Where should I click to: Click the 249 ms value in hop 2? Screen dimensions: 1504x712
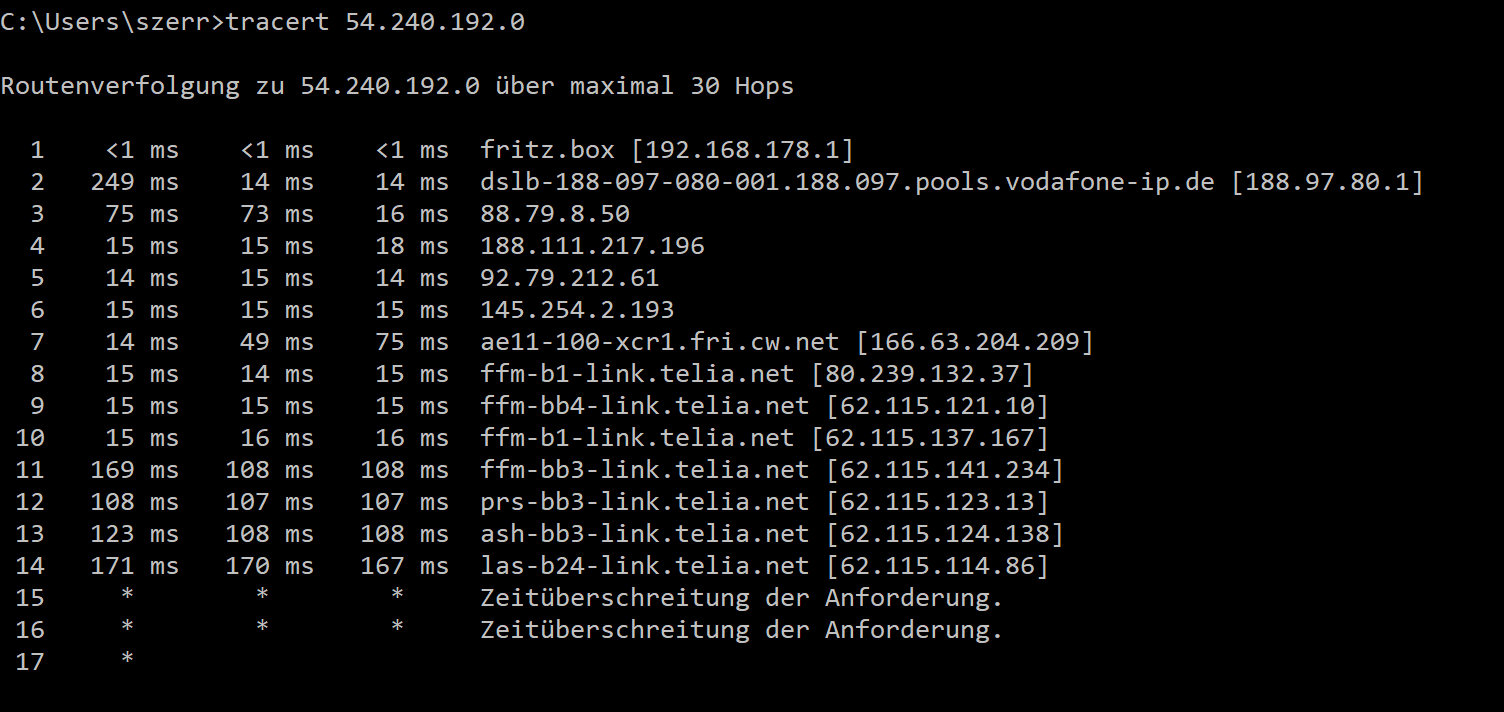[x=134, y=182]
